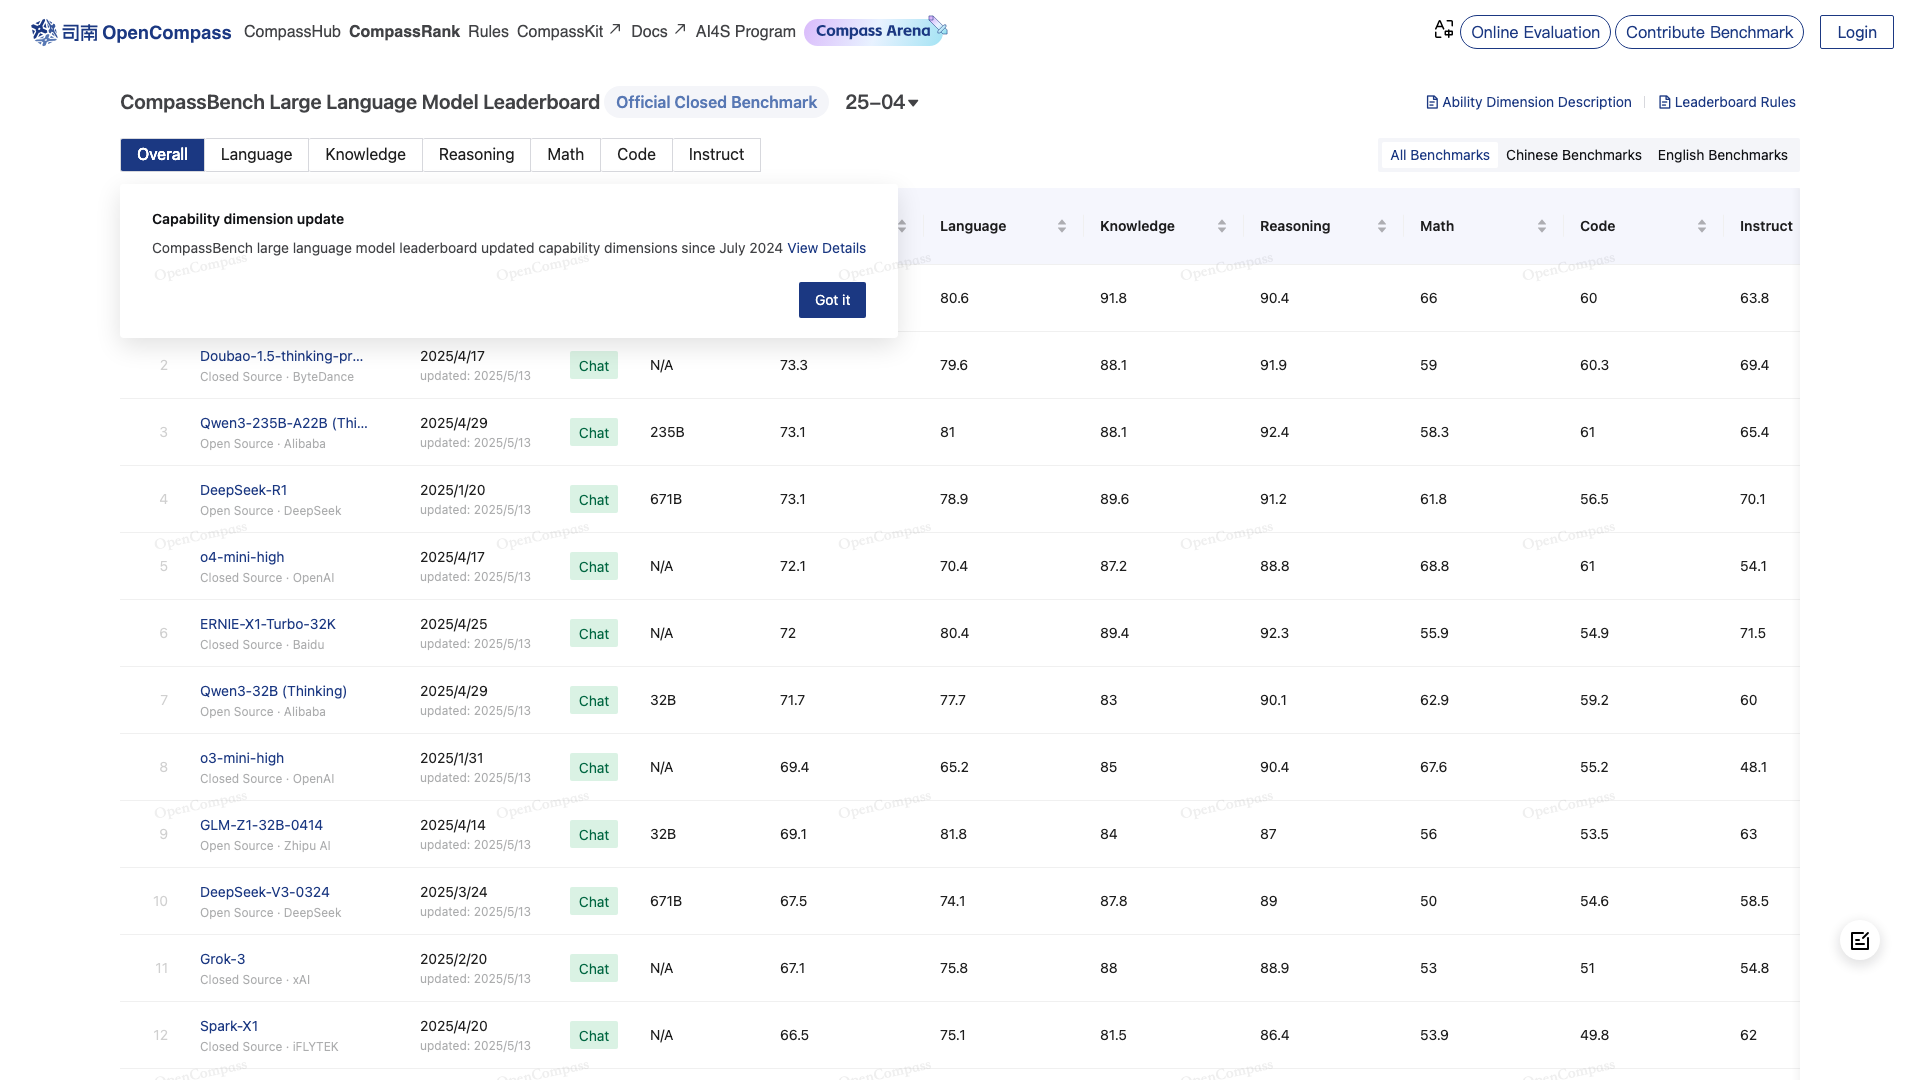
Task: Switch to the Math tab
Action: (565, 155)
